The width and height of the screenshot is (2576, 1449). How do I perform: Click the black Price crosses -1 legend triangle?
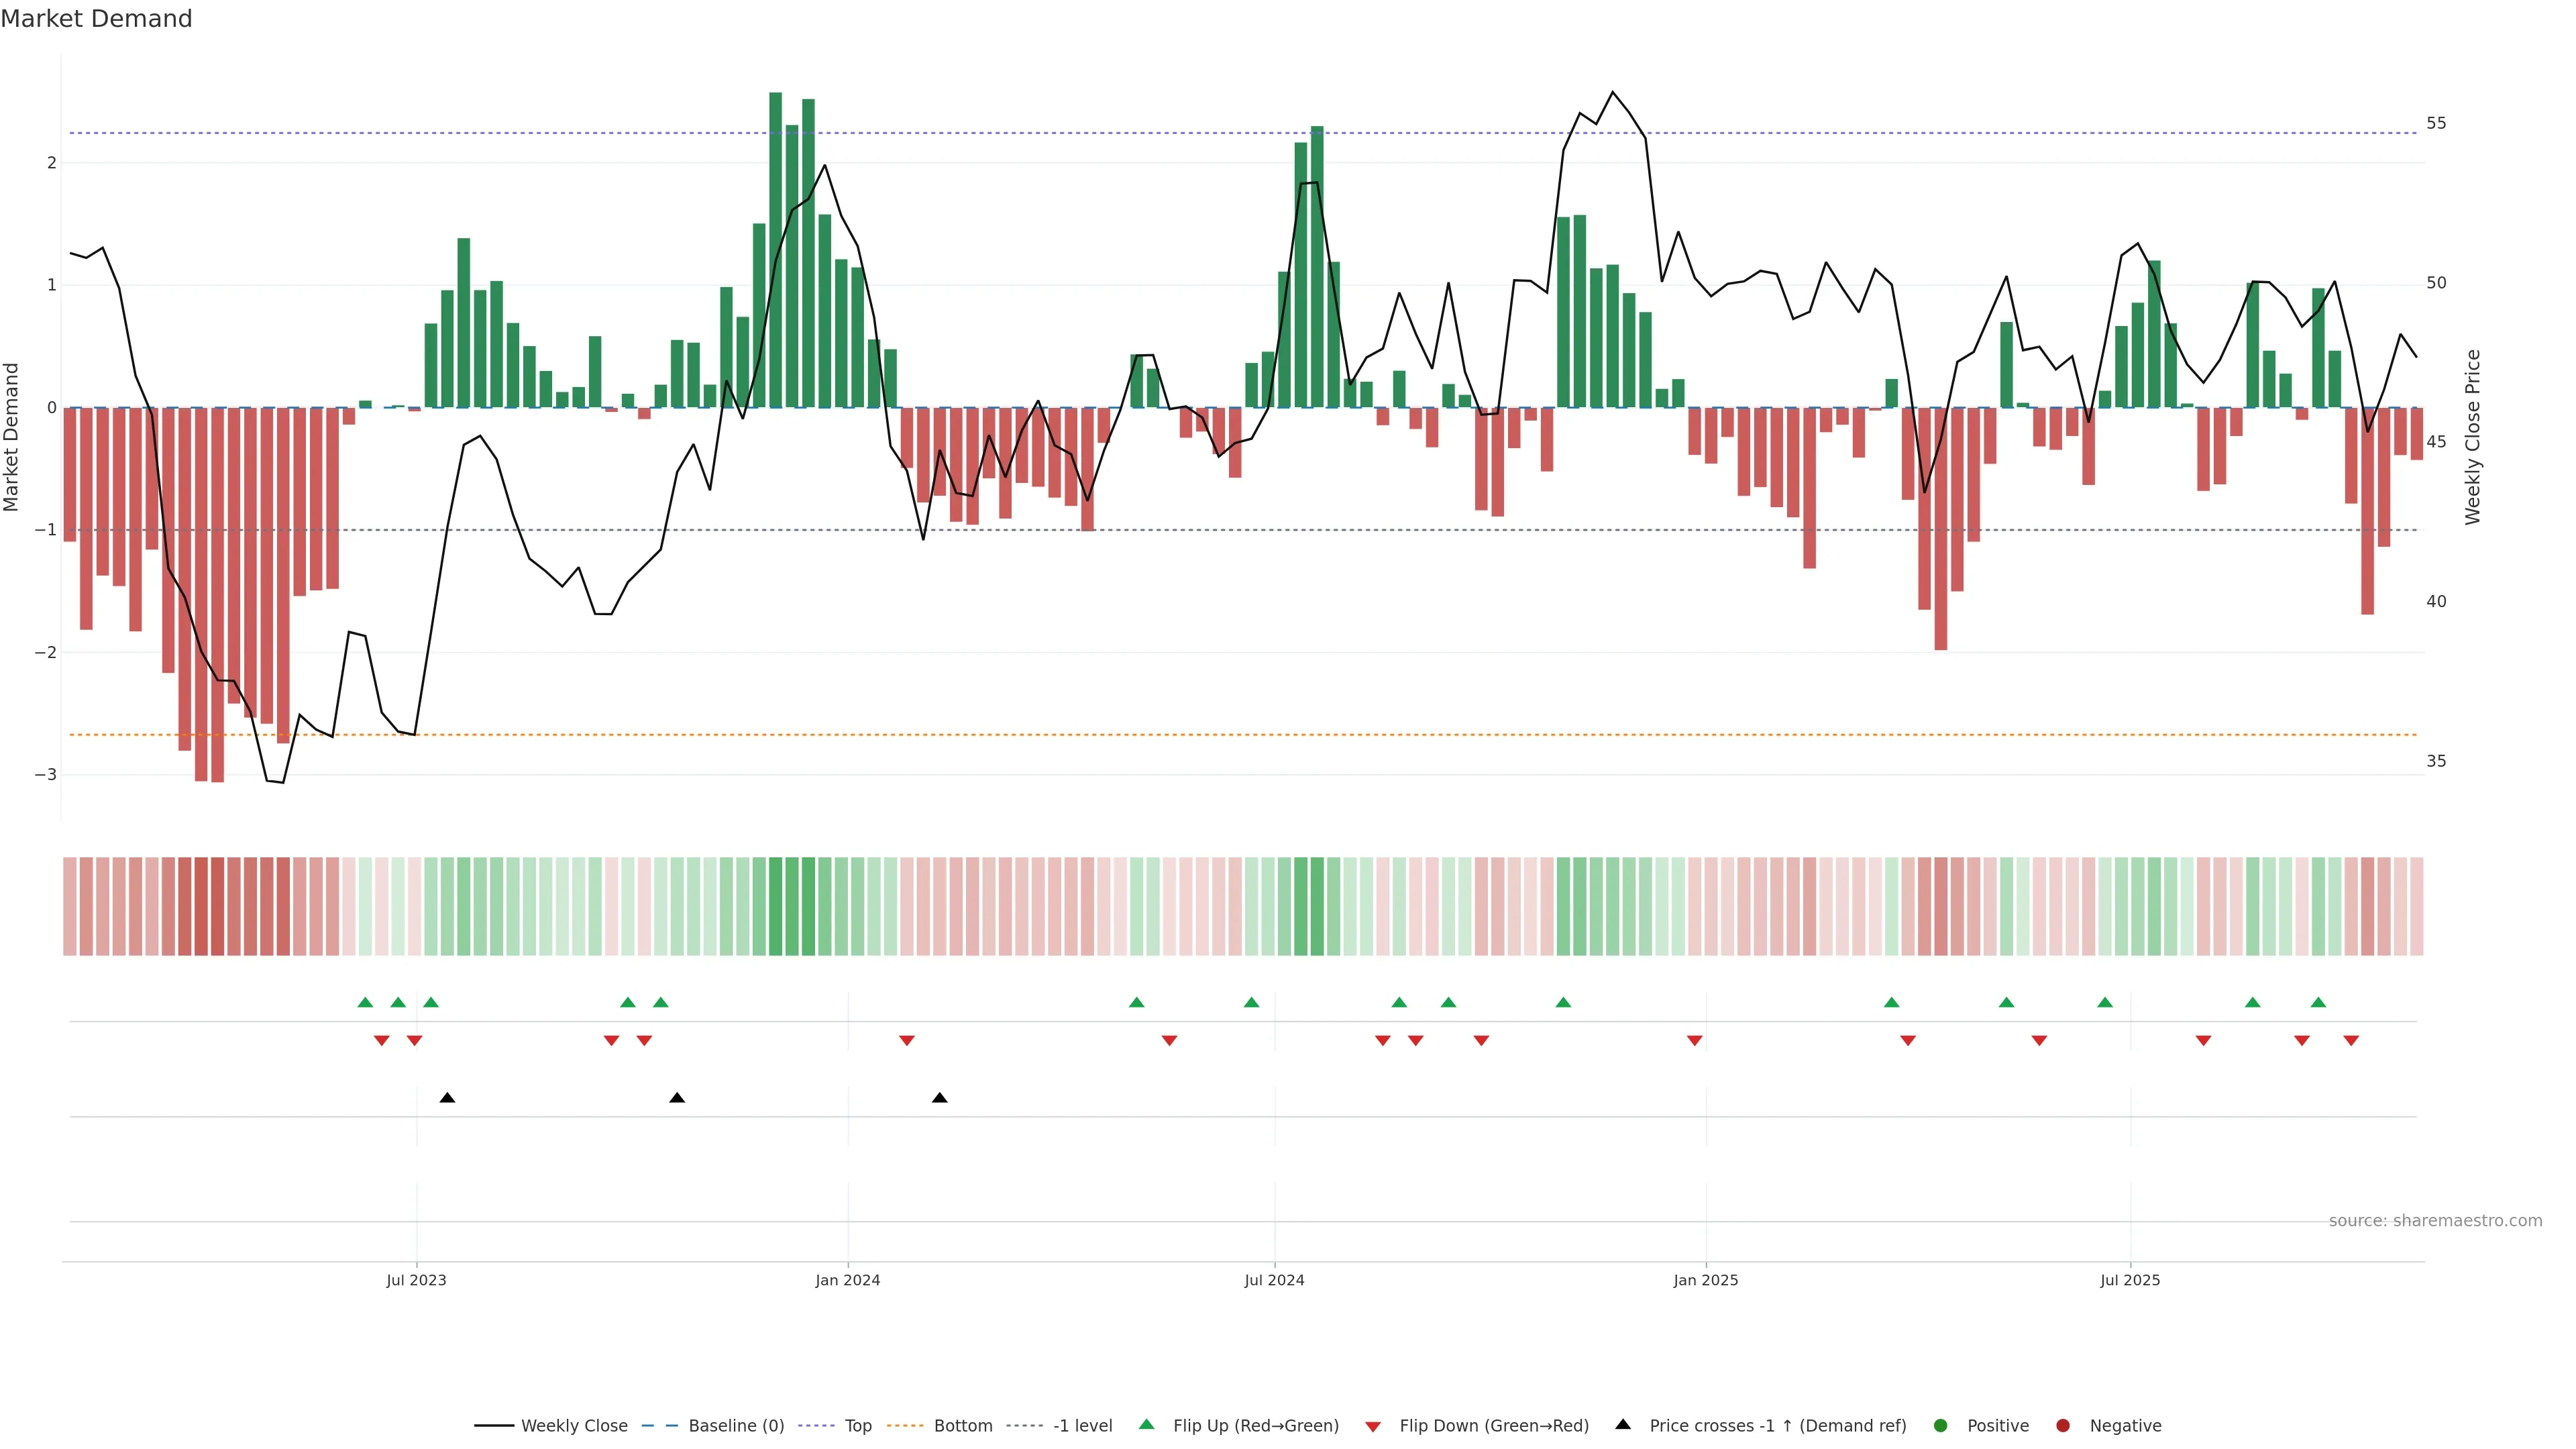pos(1623,1424)
